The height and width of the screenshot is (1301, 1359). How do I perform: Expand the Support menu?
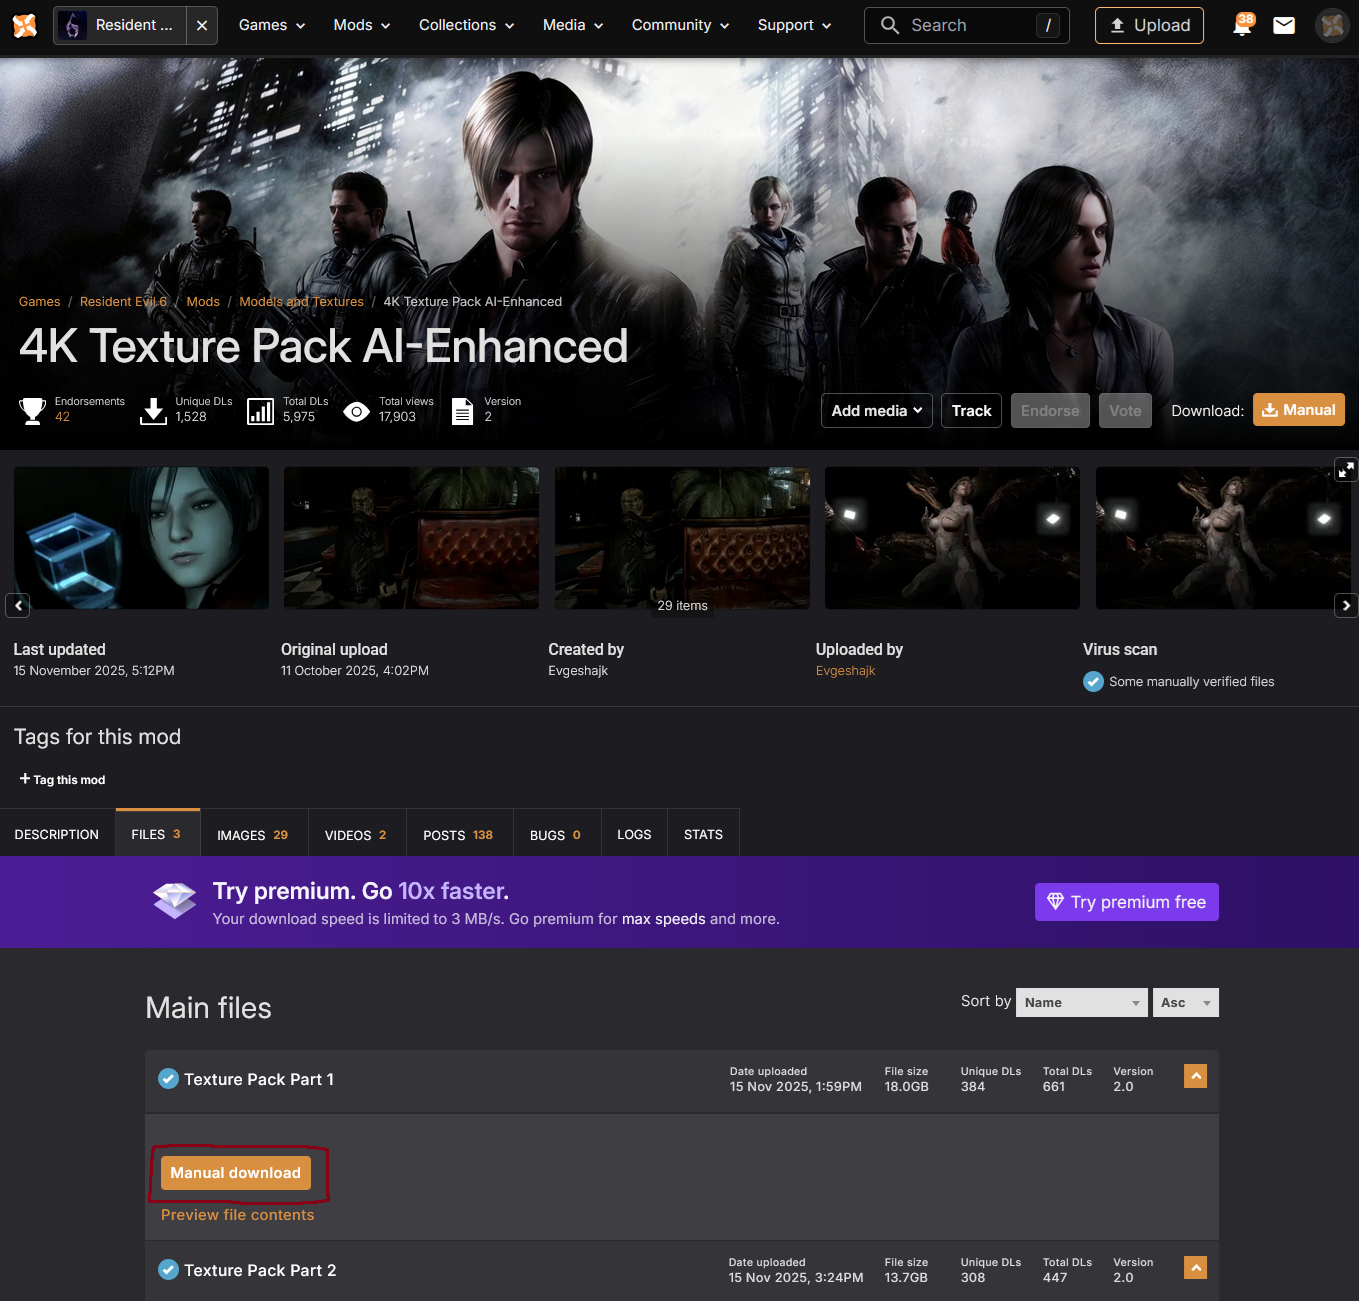pyautogui.click(x=794, y=25)
